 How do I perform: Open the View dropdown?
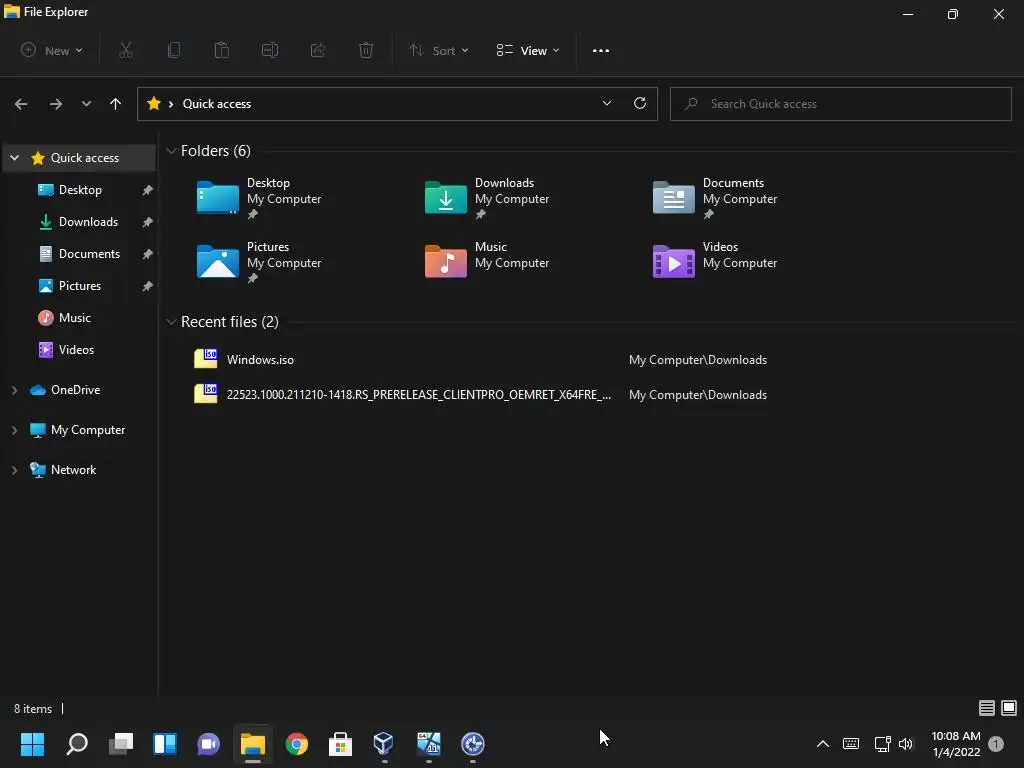coord(528,50)
